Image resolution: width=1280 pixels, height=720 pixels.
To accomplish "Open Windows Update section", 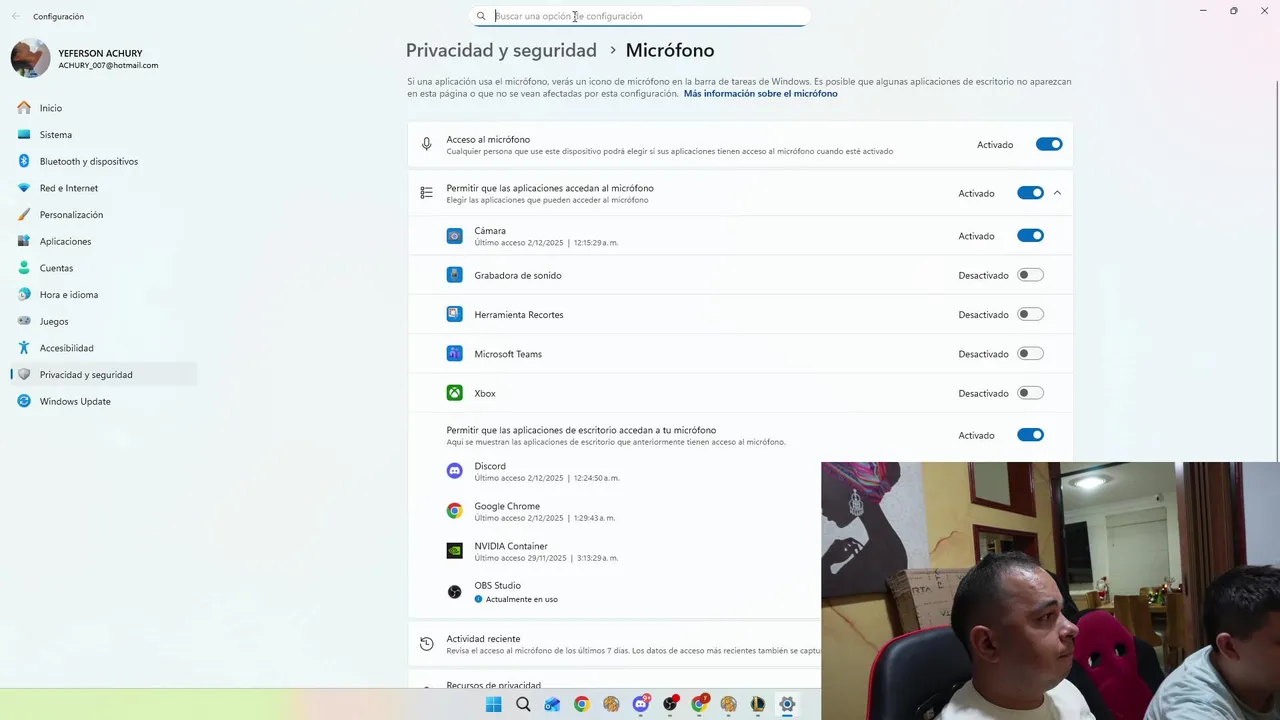I will point(104,401).
